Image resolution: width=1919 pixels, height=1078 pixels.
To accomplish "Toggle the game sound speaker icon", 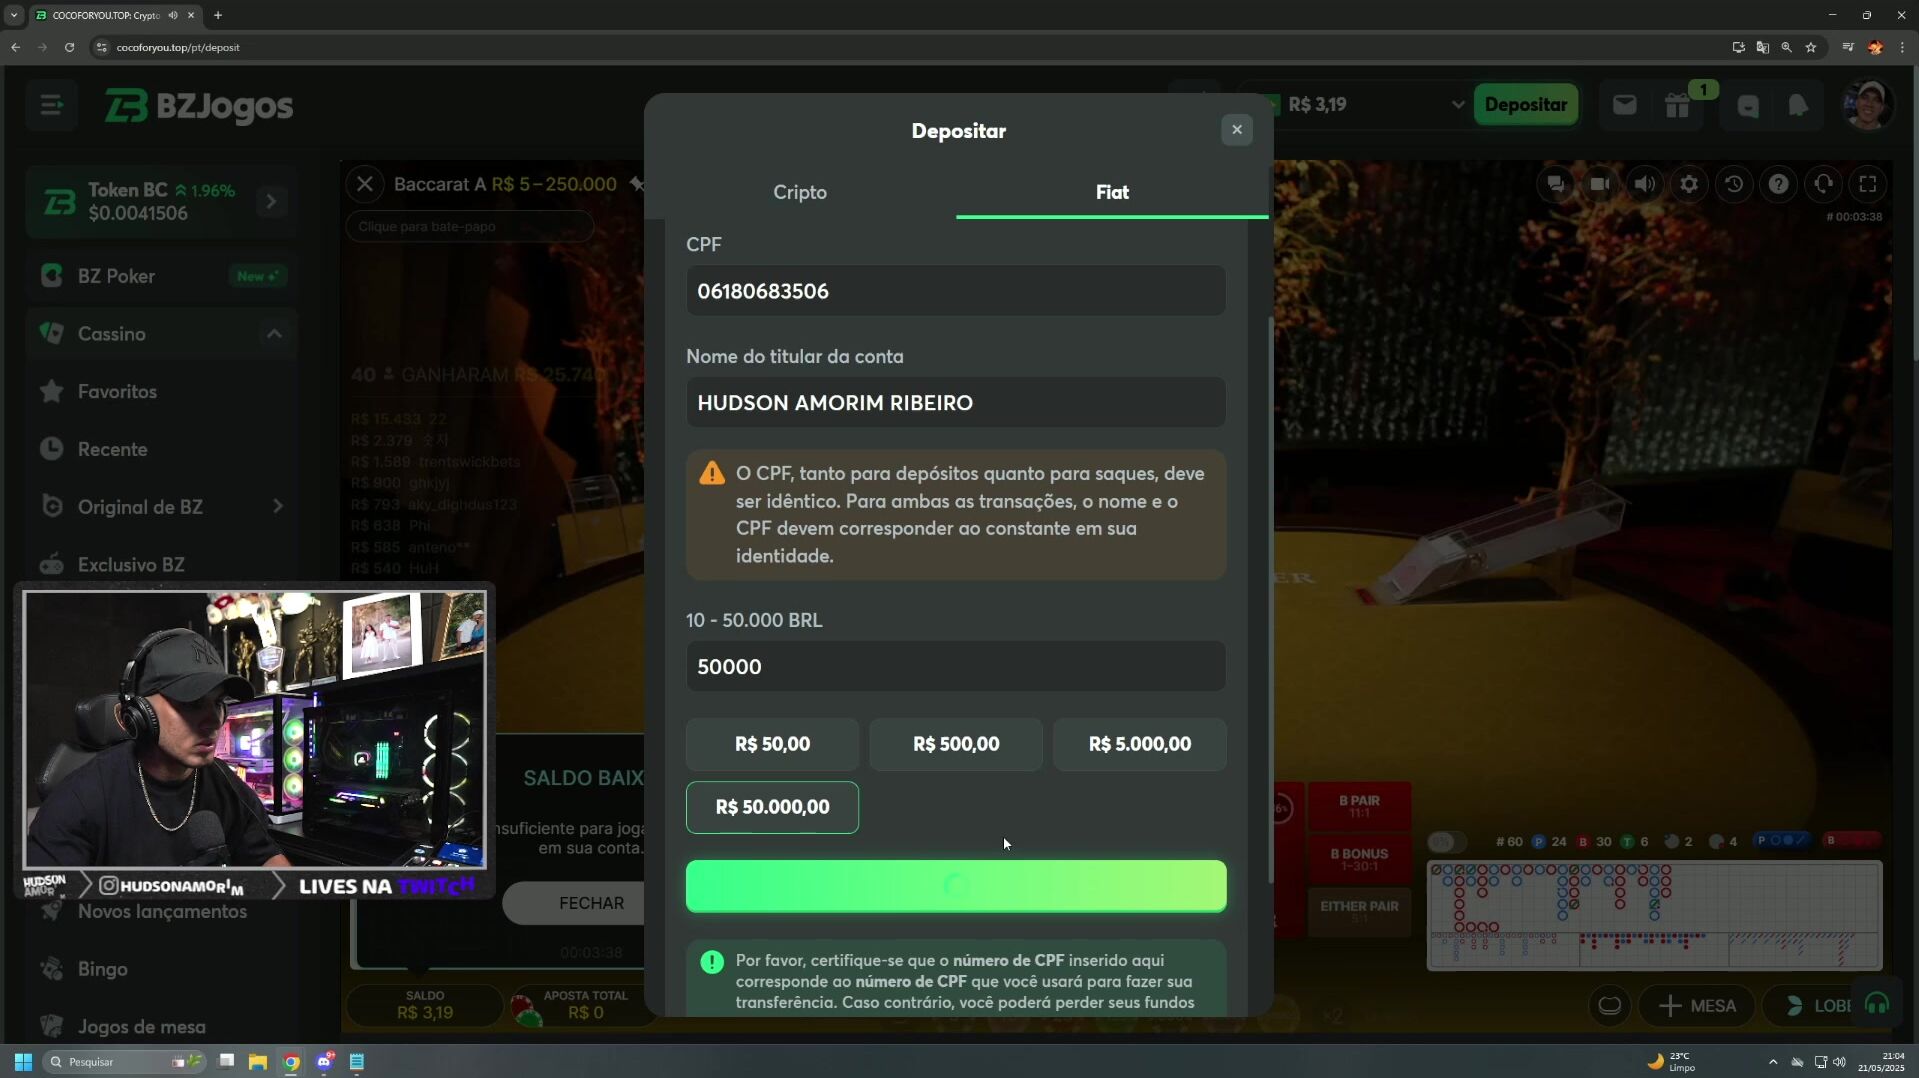I will 1645,184.
